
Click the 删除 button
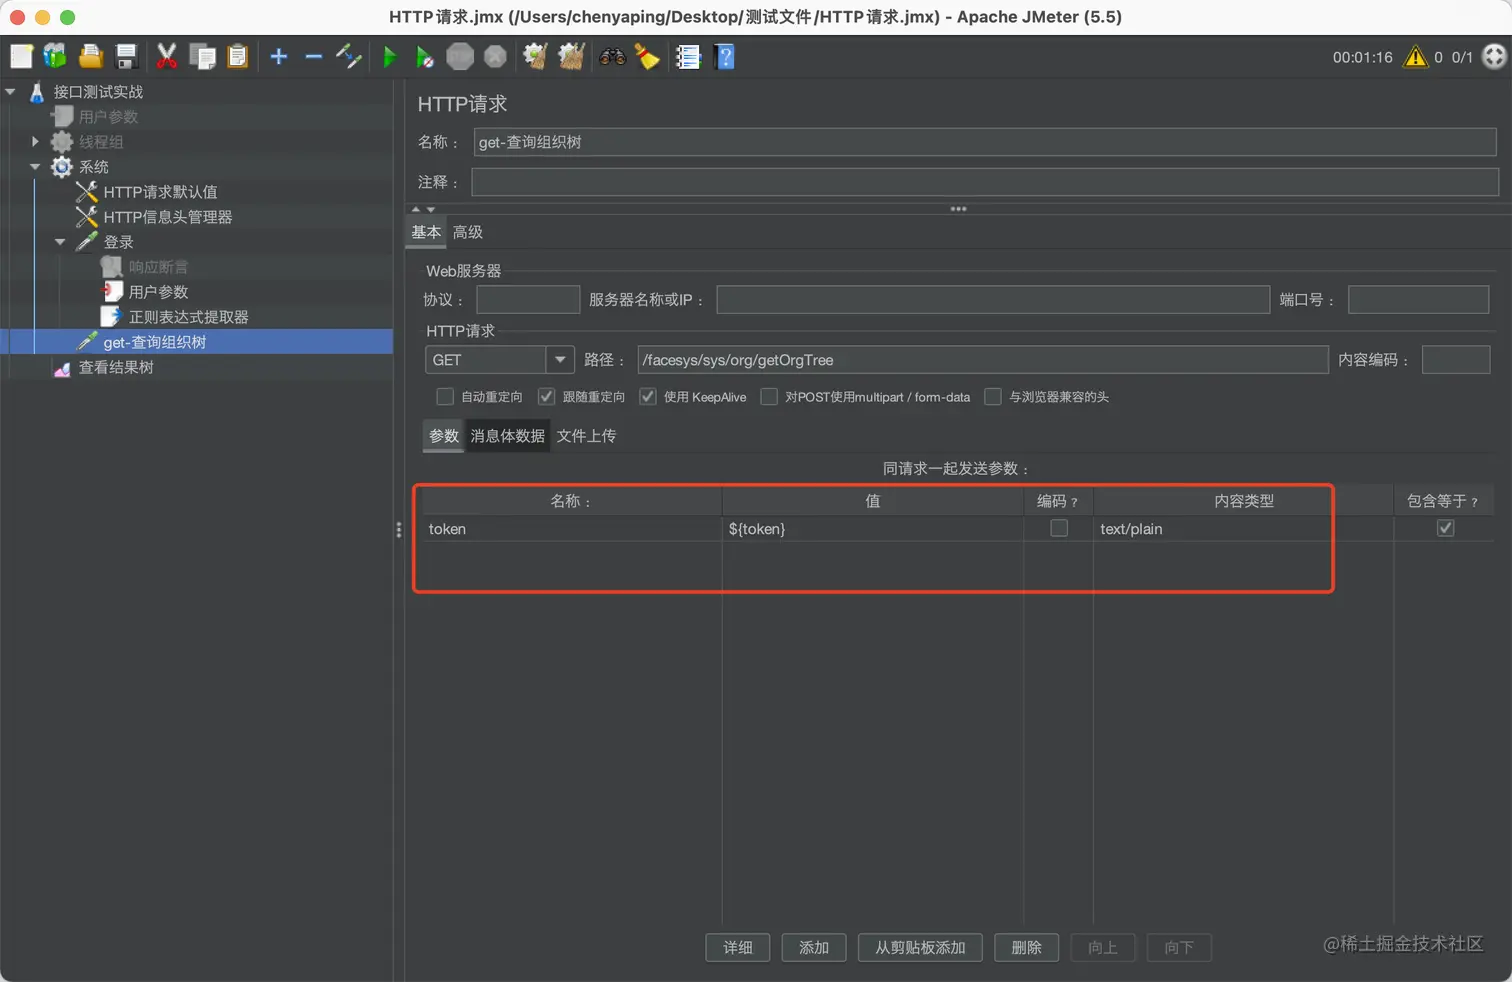tap(1027, 947)
